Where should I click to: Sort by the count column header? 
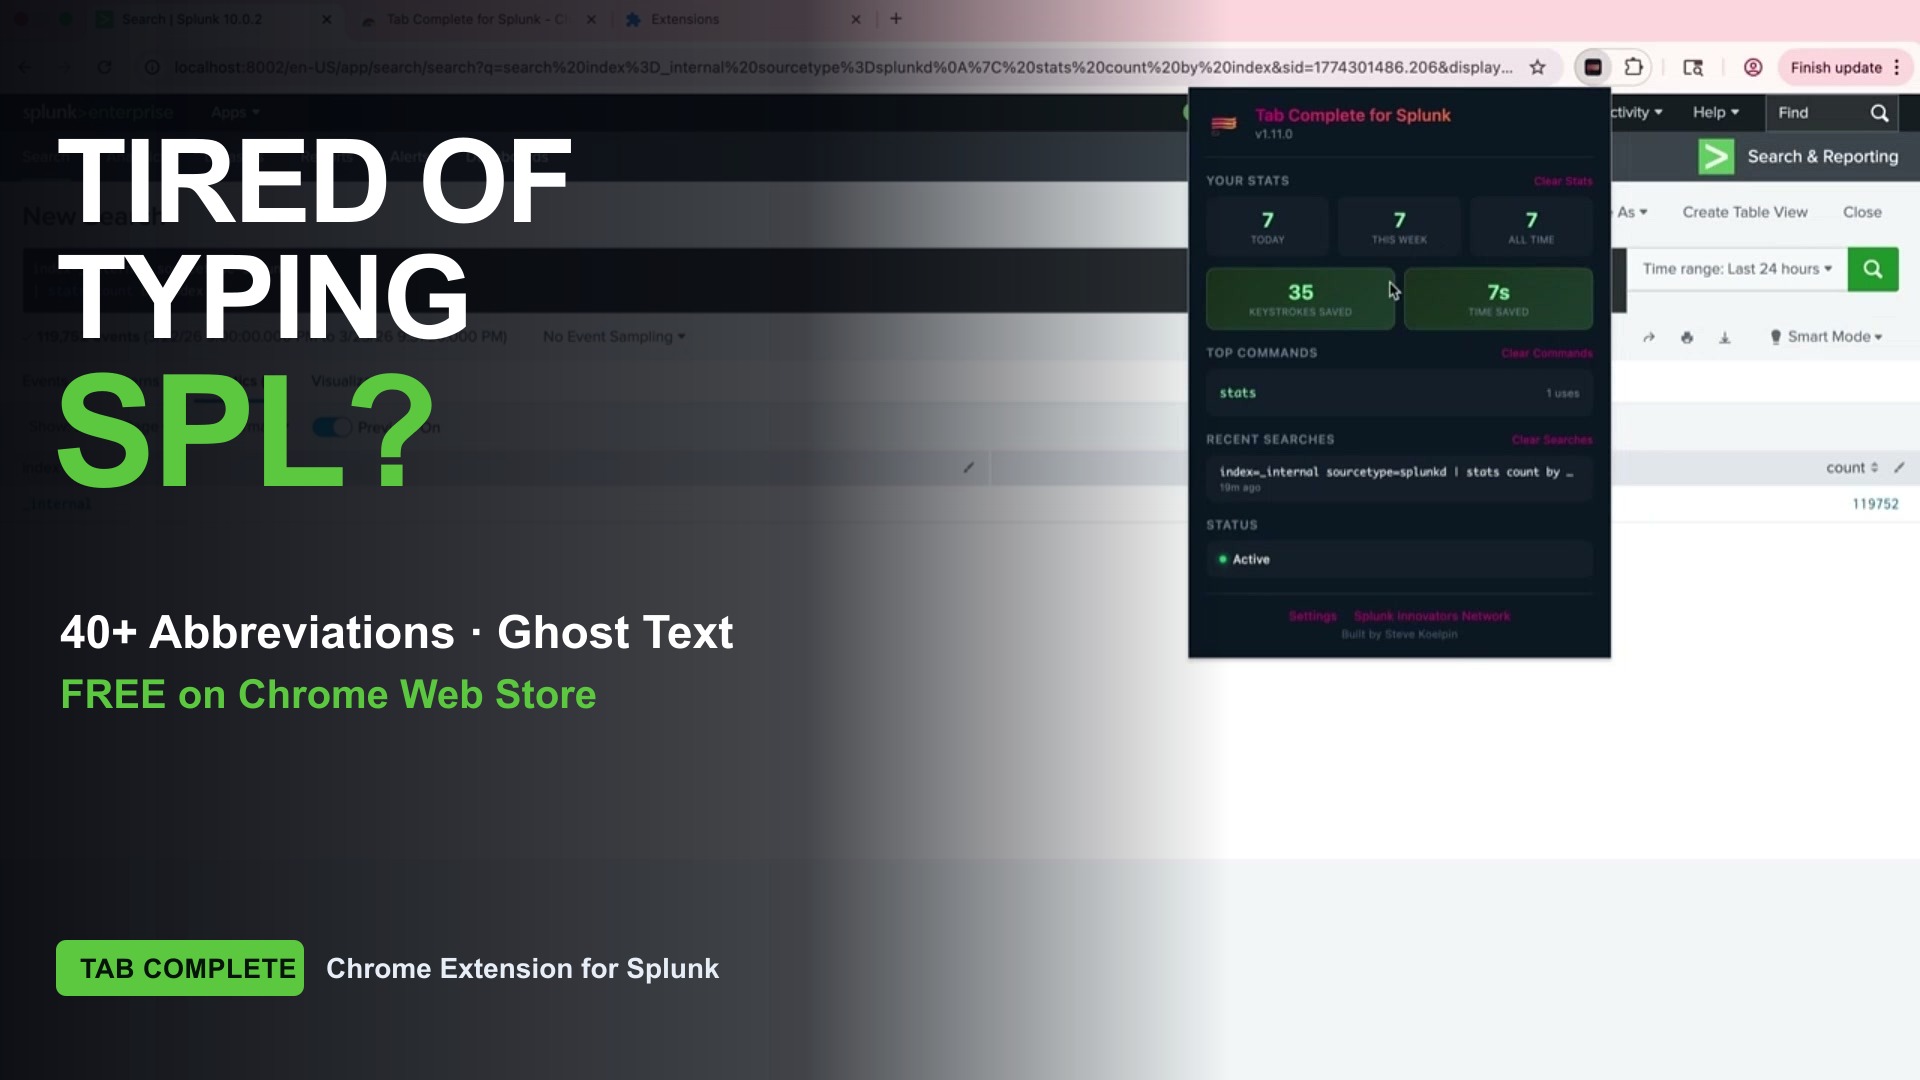[1852, 468]
